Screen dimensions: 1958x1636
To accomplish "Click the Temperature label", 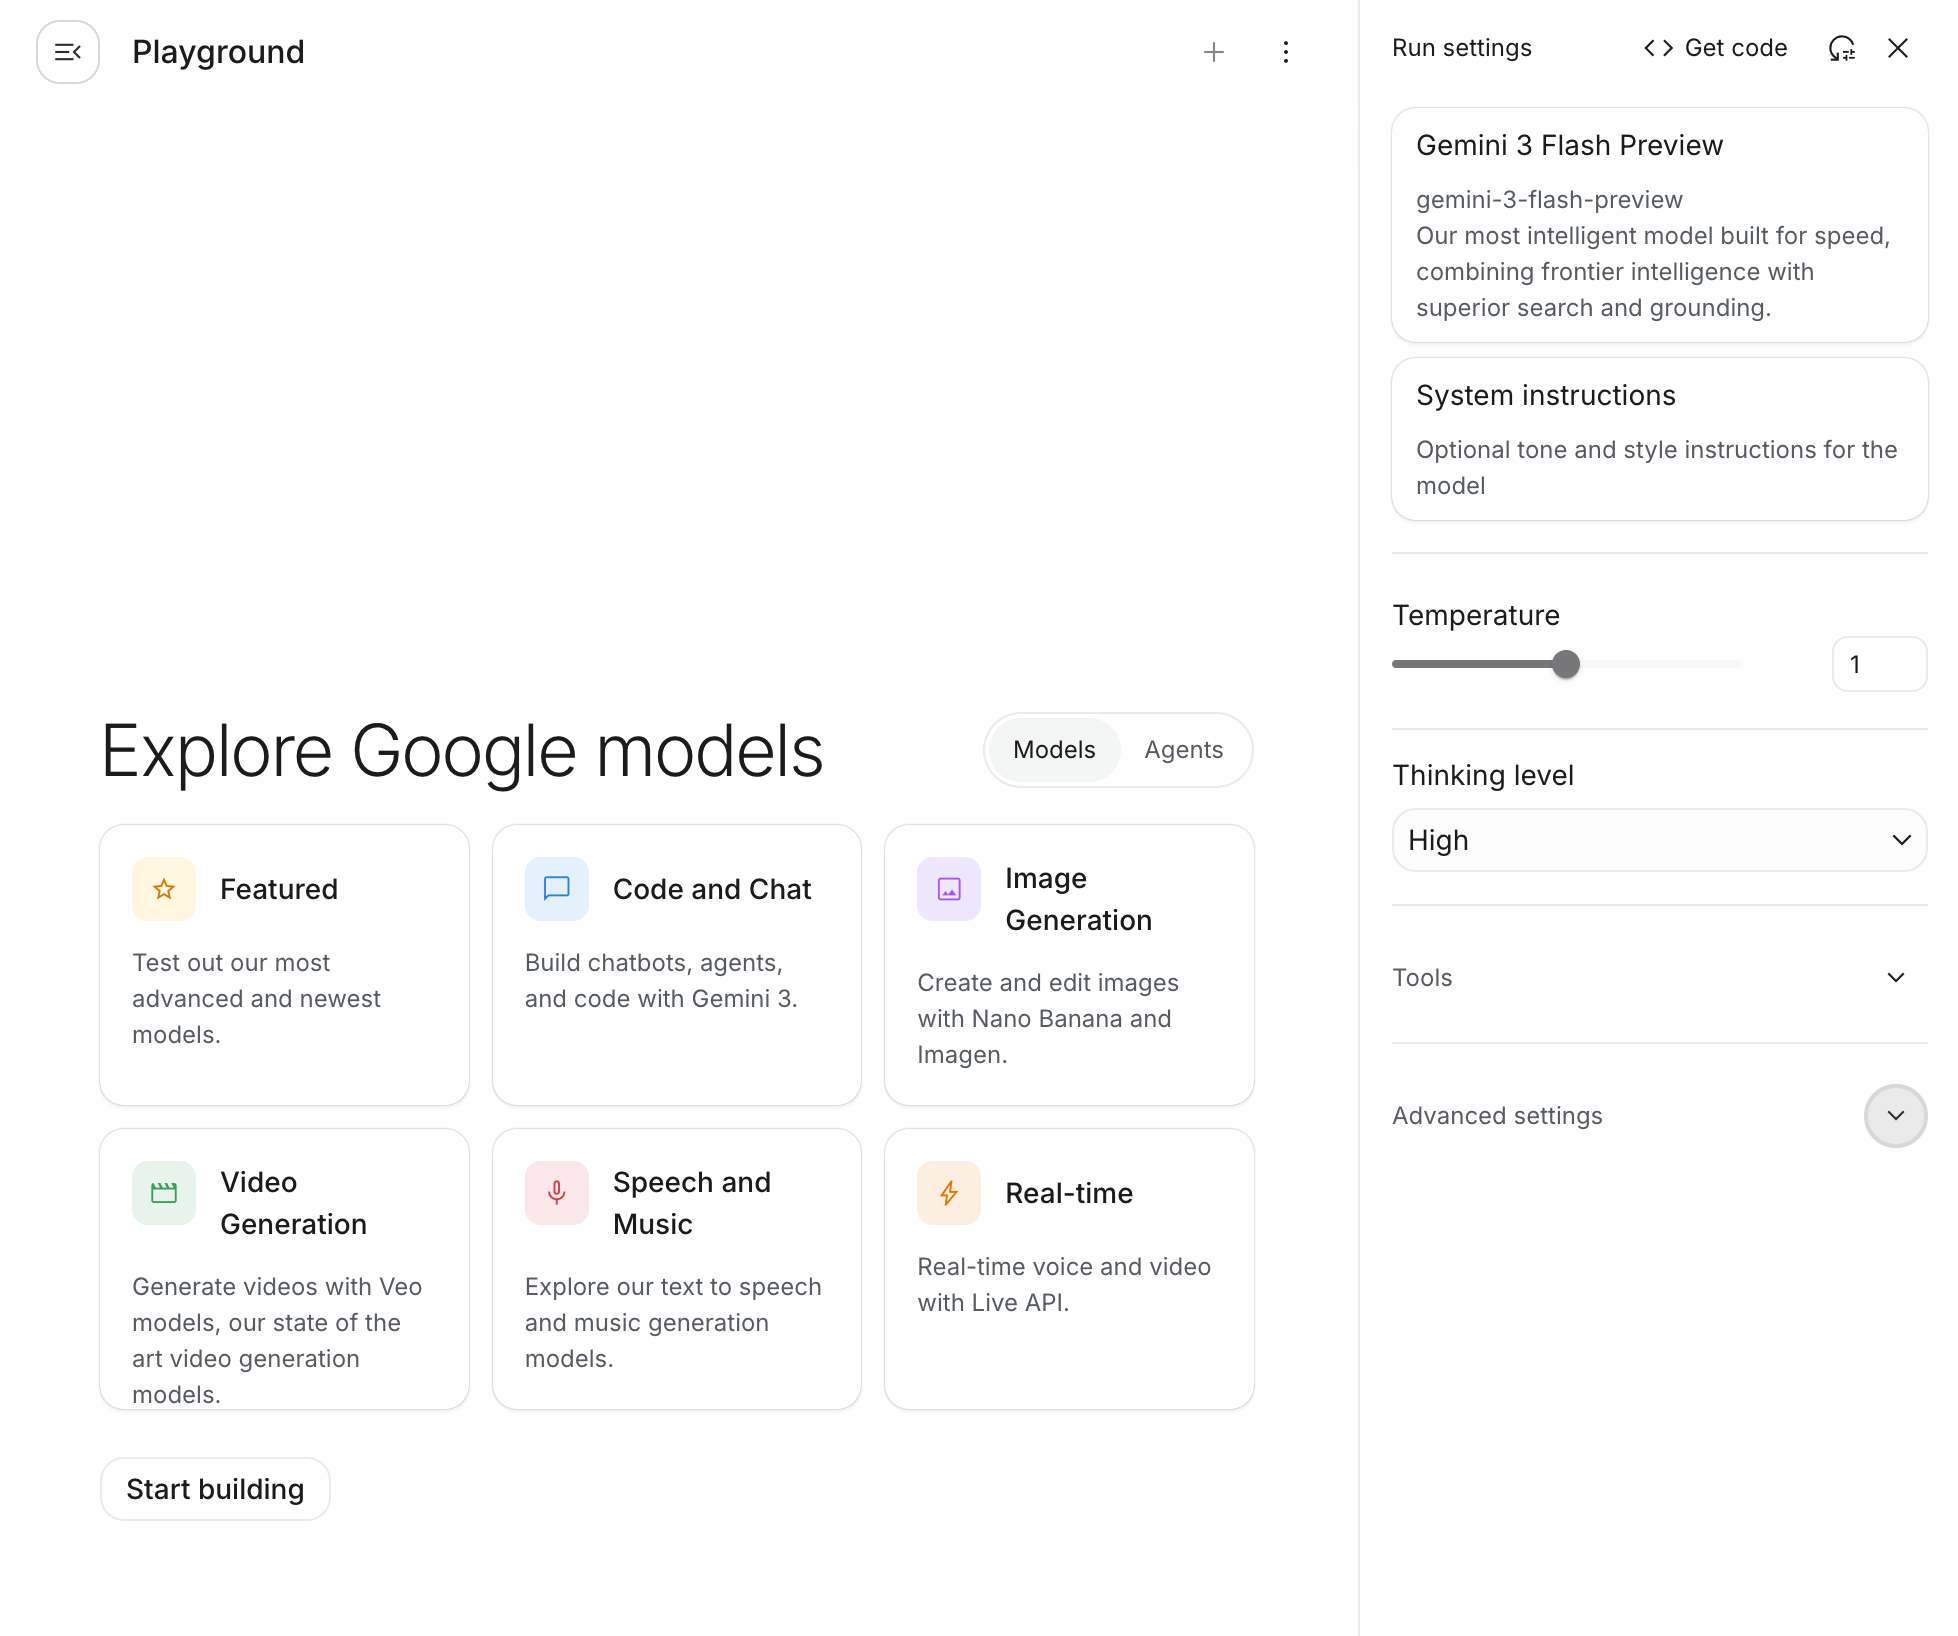I will pyautogui.click(x=1476, y=615).
